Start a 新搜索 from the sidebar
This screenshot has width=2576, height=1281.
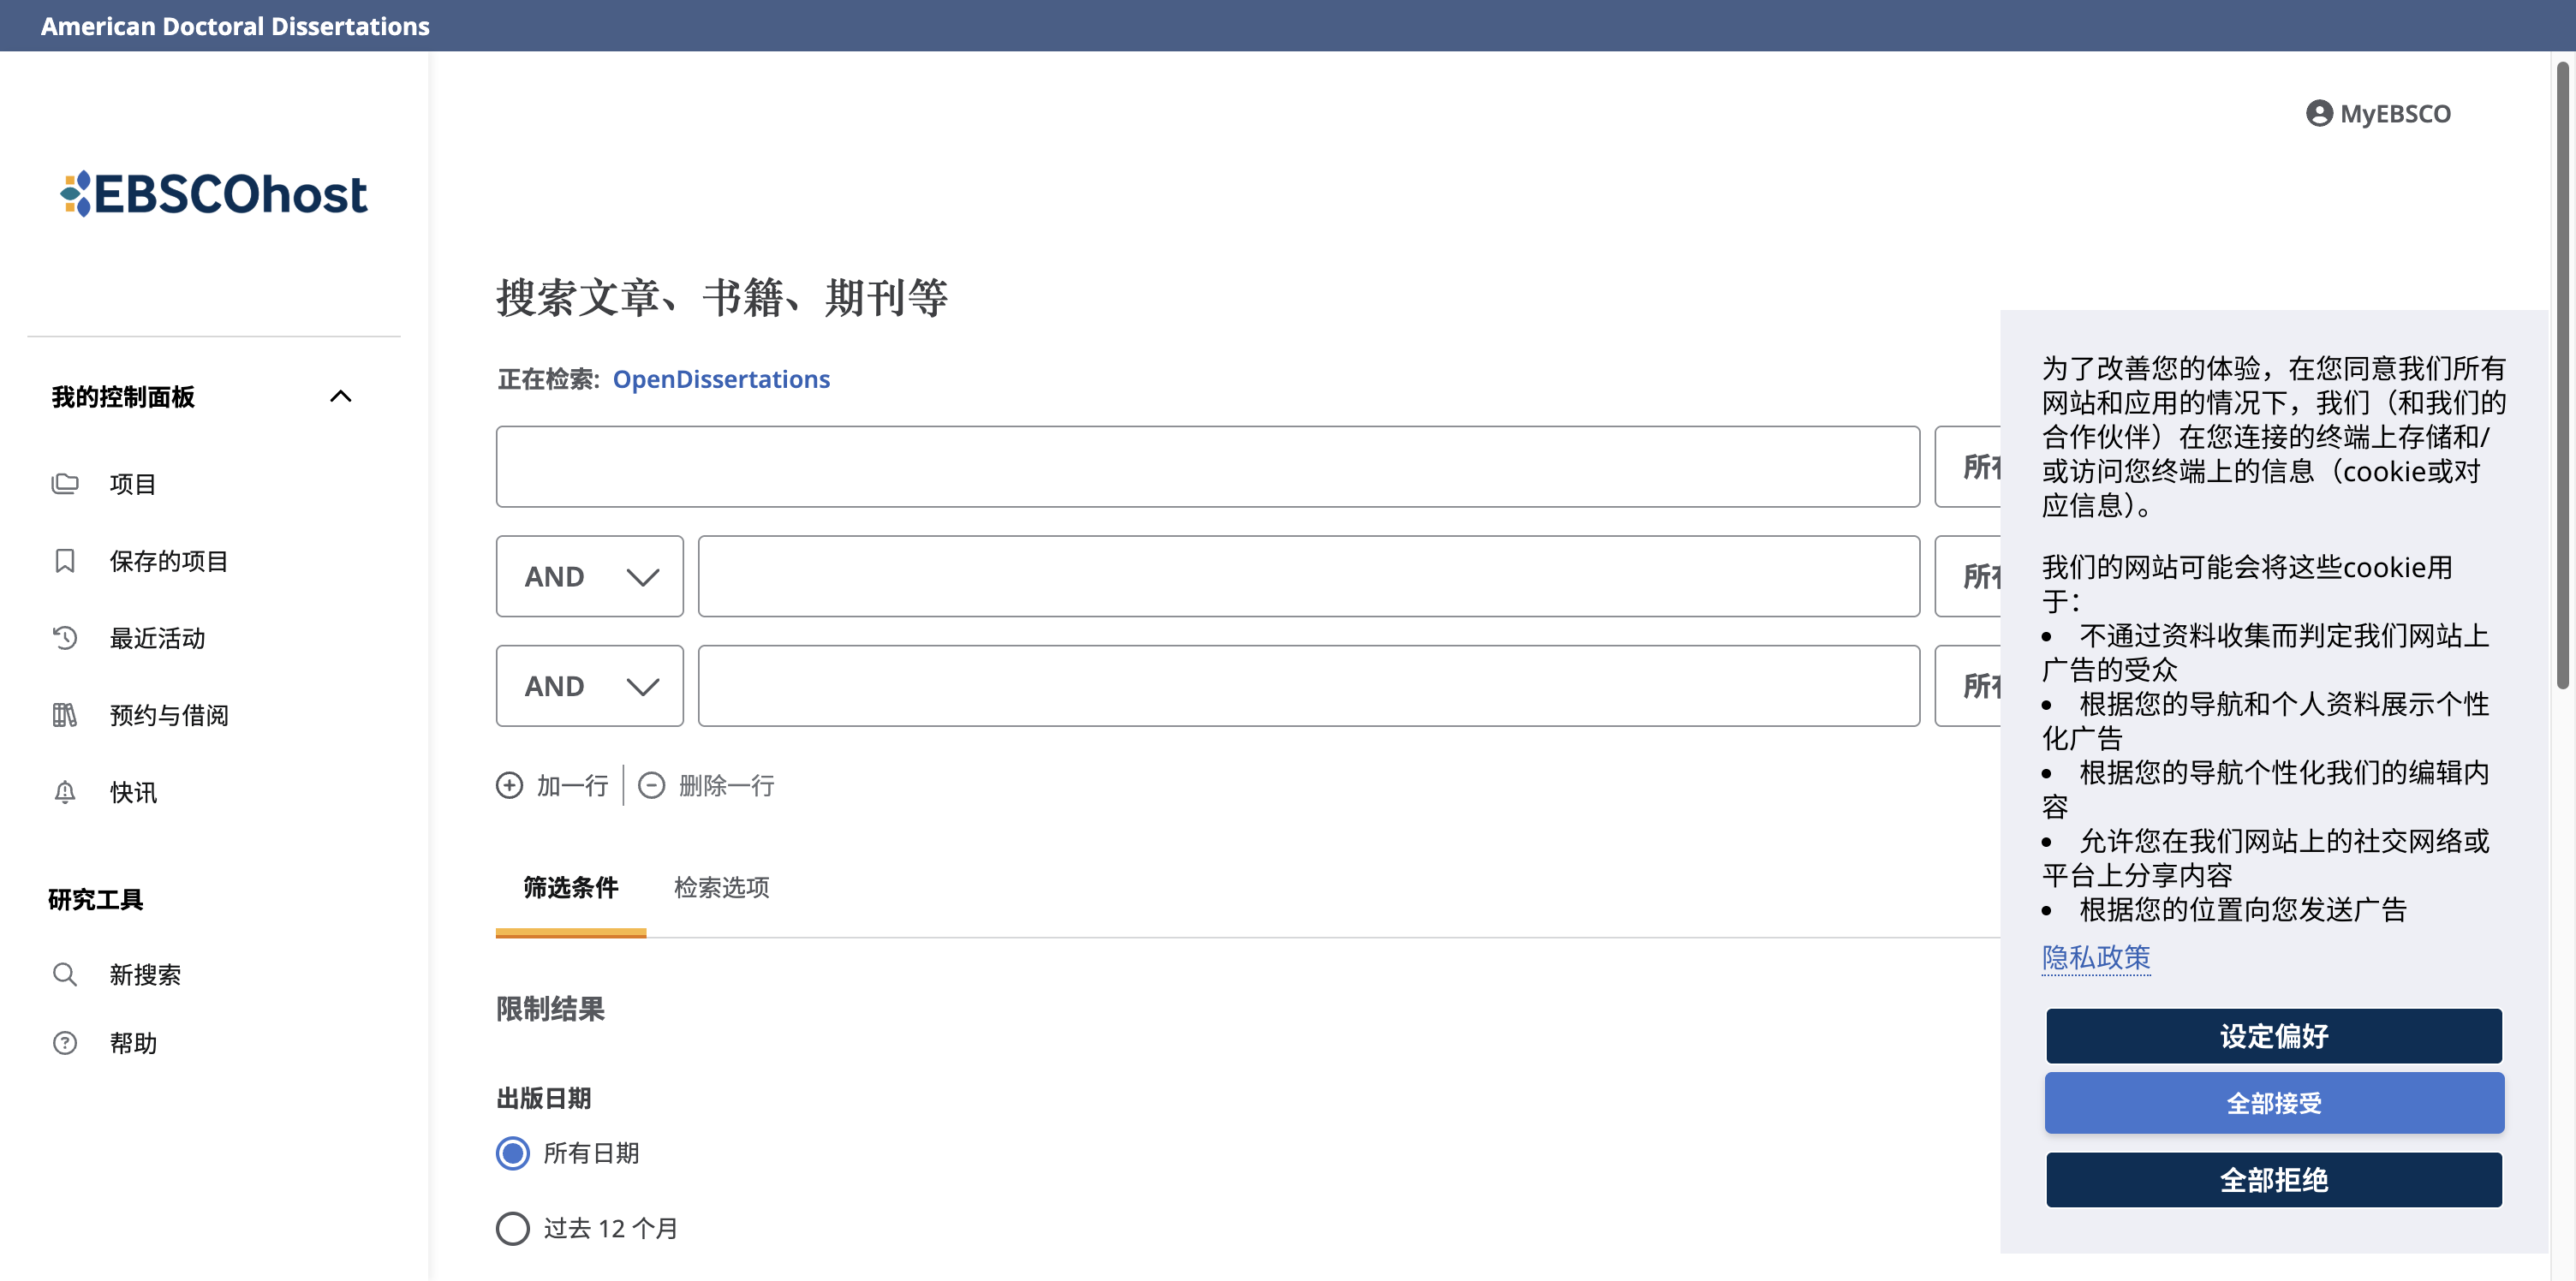(x=145, y=974)
